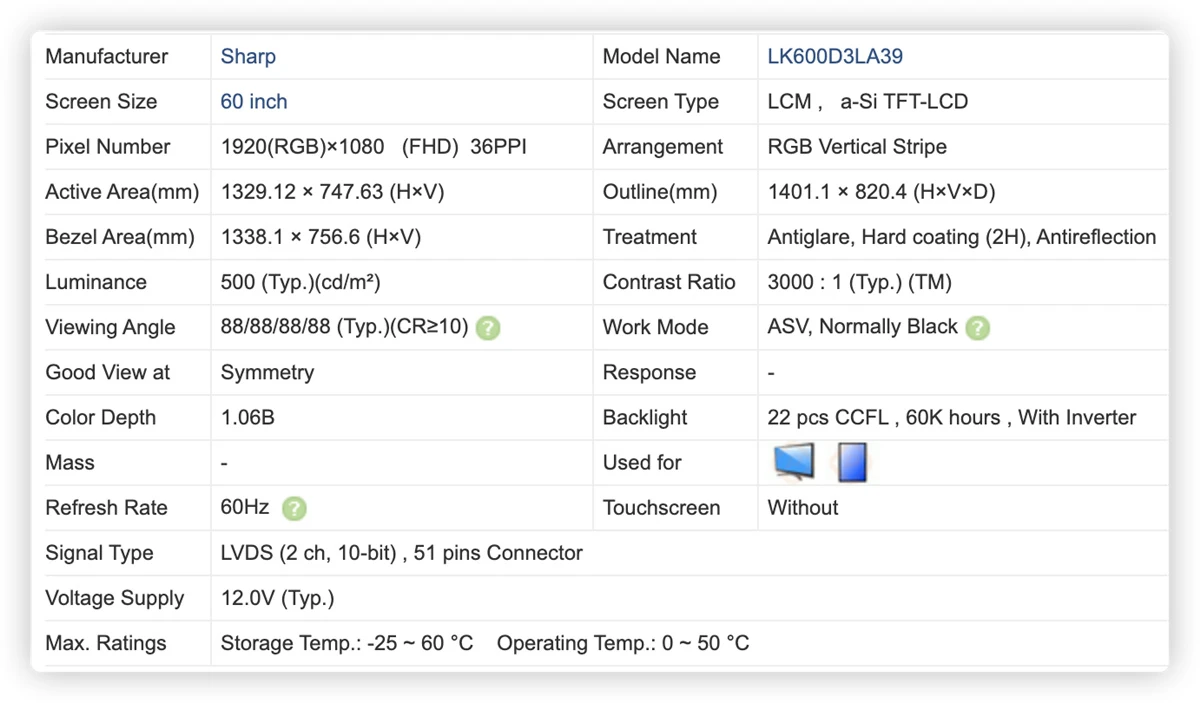Open the Work Mode help question icon
Viewport: 1200px width, 703px height.
tap(978, 328)
